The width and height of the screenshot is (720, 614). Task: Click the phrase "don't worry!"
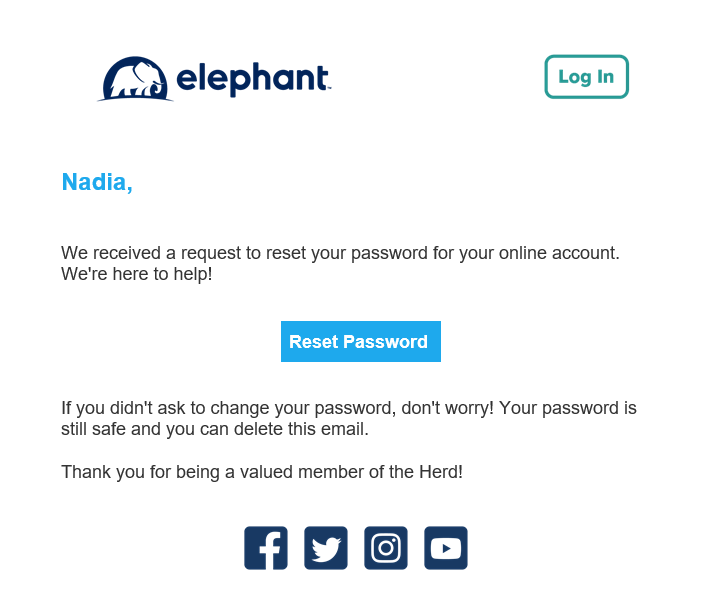coord(448,408)
